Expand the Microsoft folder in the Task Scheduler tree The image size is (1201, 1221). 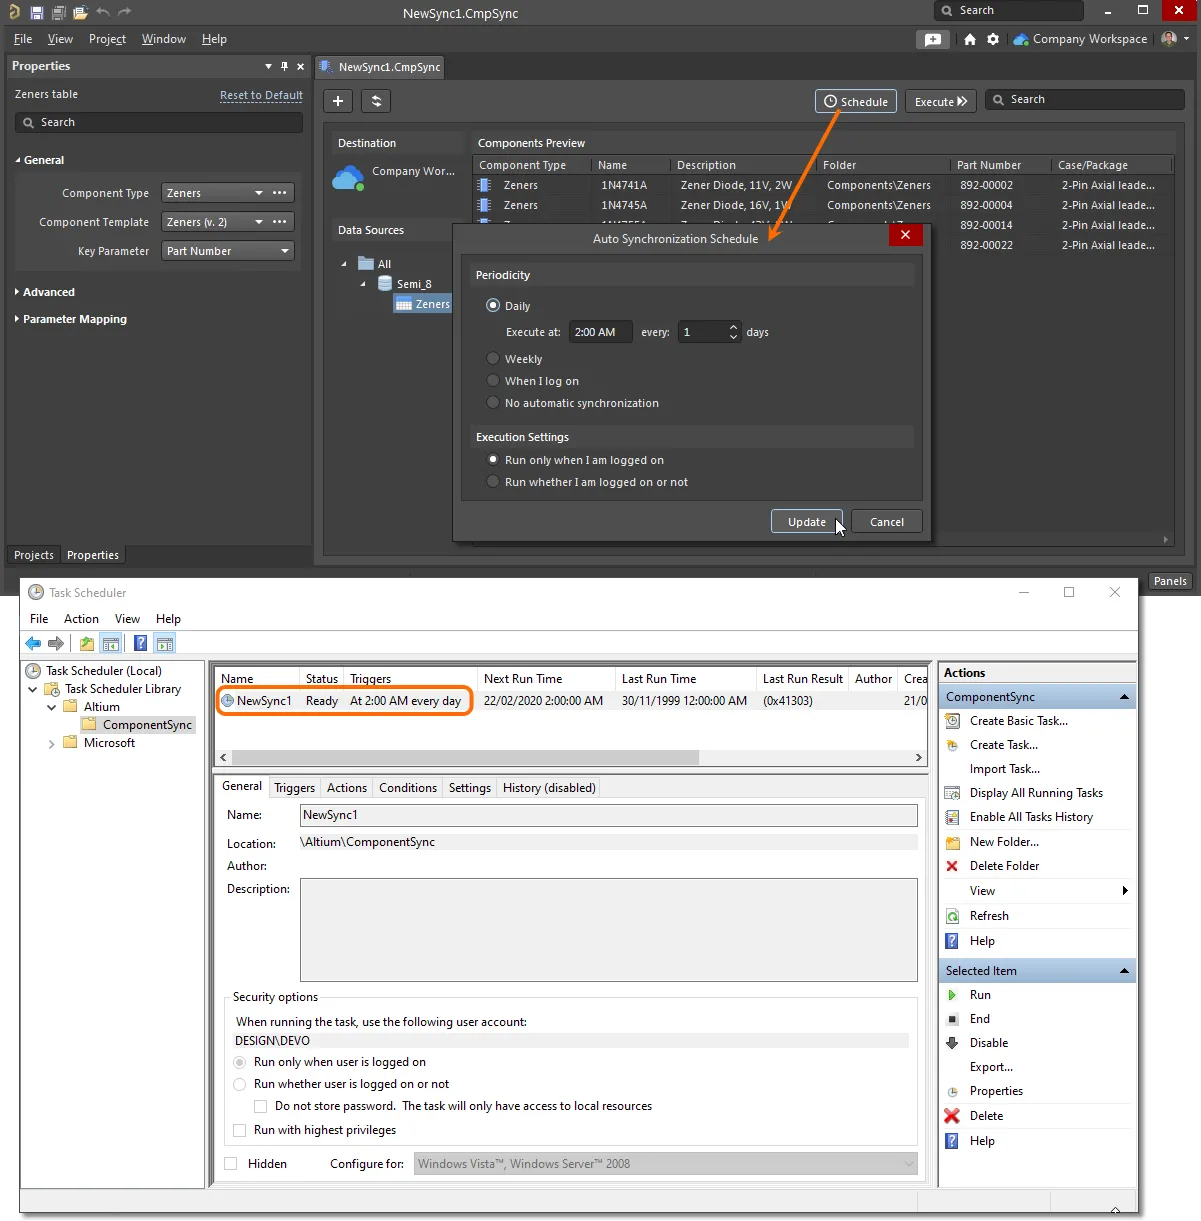52,743
